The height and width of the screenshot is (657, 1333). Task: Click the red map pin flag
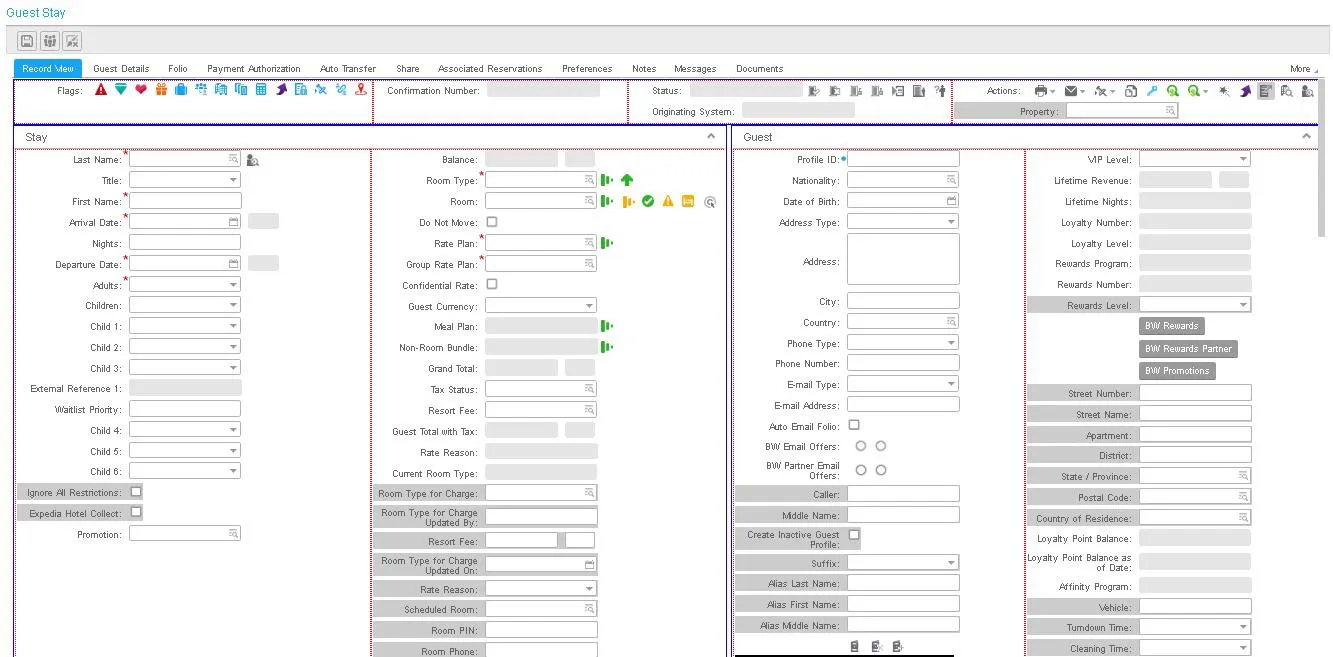[x=361, y=90]
